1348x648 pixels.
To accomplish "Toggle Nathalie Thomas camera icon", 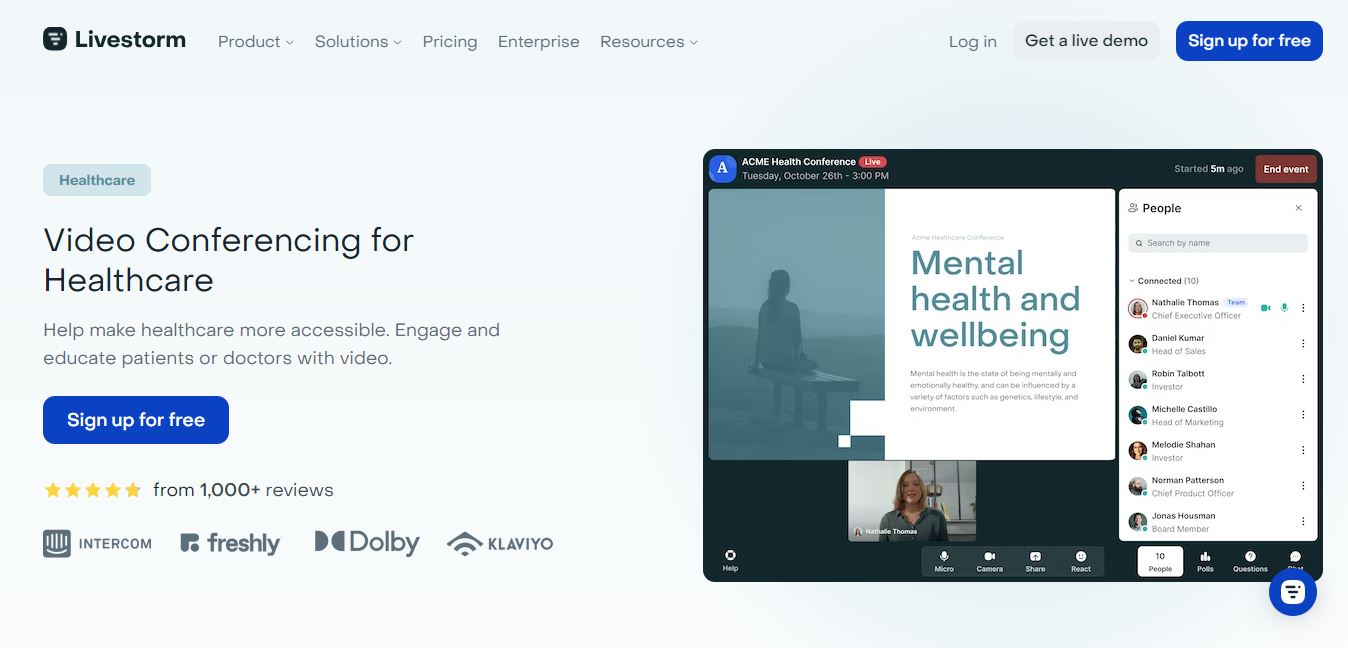I will [1265, 308].
